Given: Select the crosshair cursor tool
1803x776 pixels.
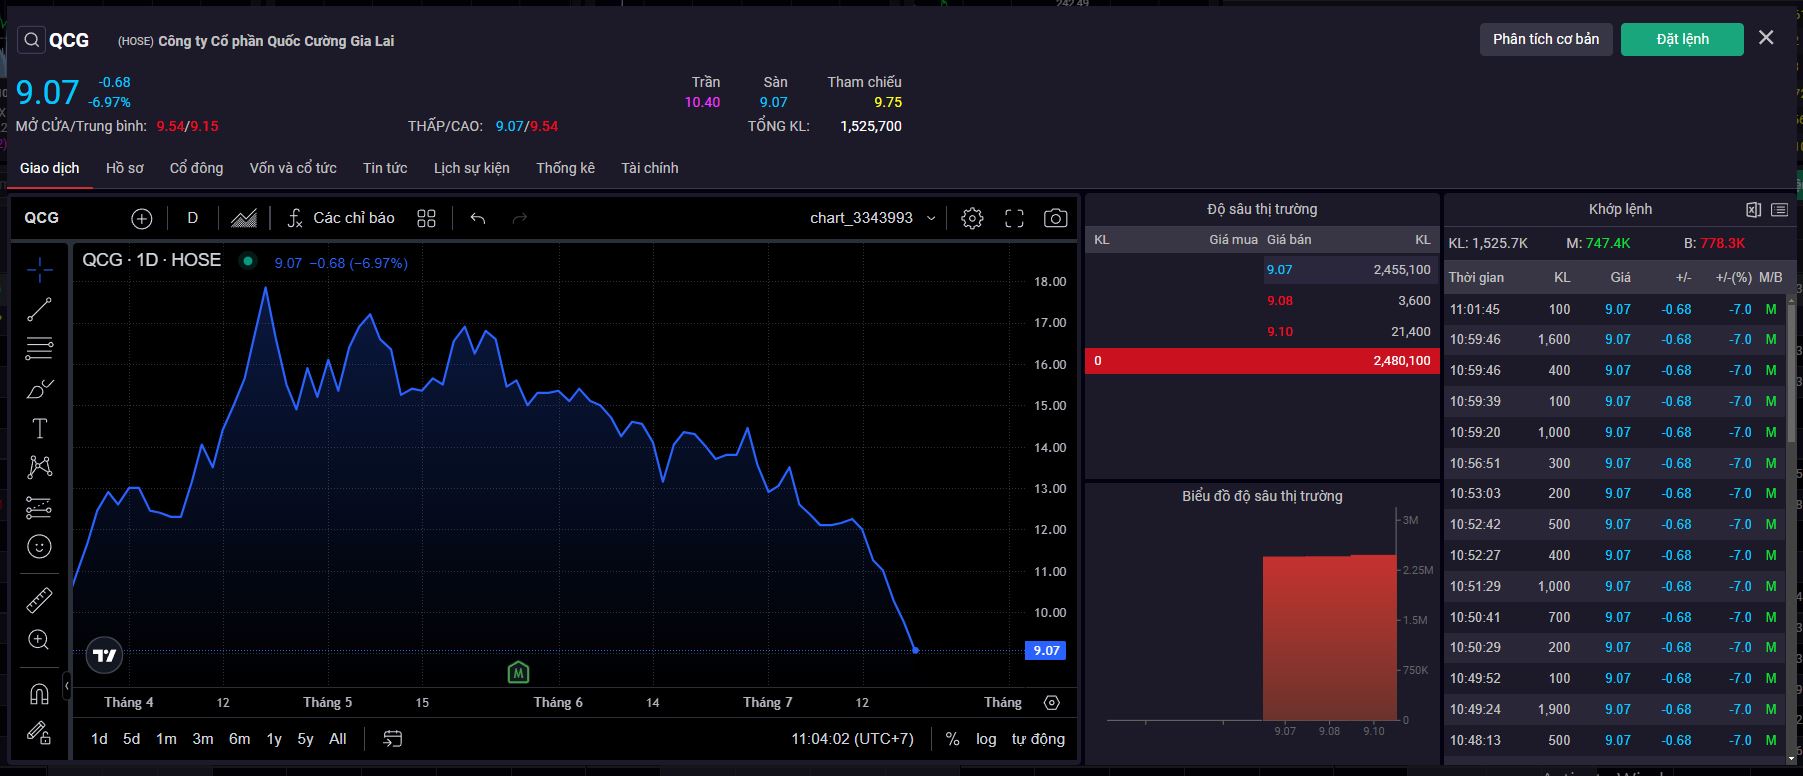Looking at the screenshot, I should point(40,270).
